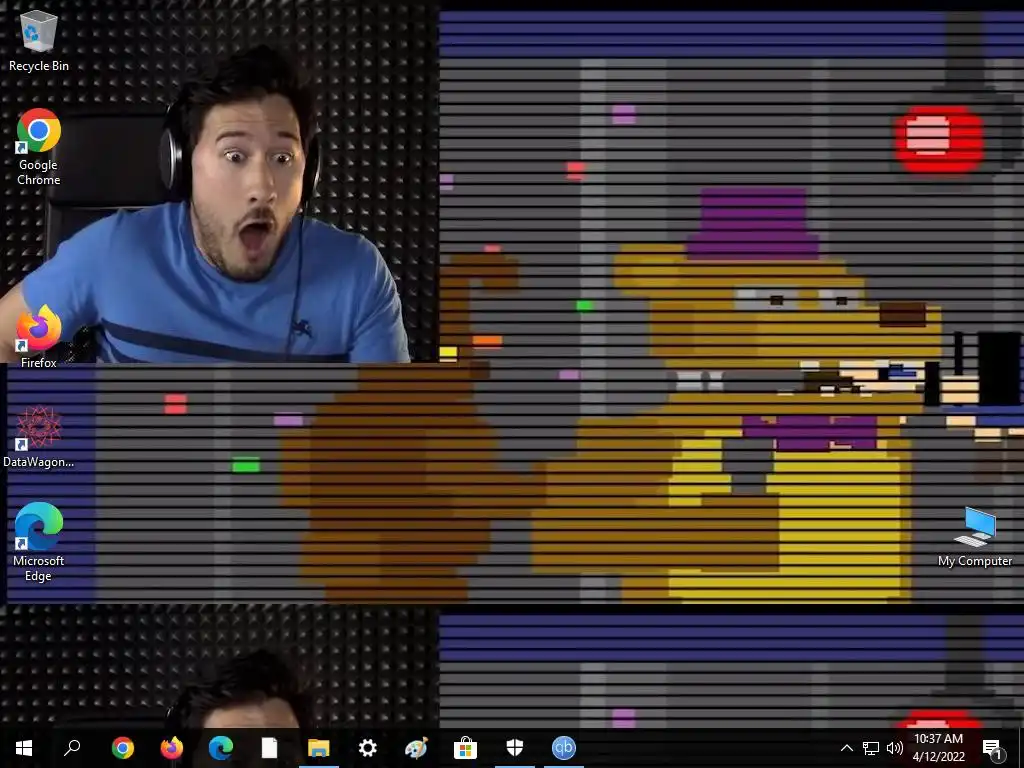The height and width of the screenshot is (768, 1024).
Task: Open File Explorer from the taskbar
Action: [x=319, y=748]
